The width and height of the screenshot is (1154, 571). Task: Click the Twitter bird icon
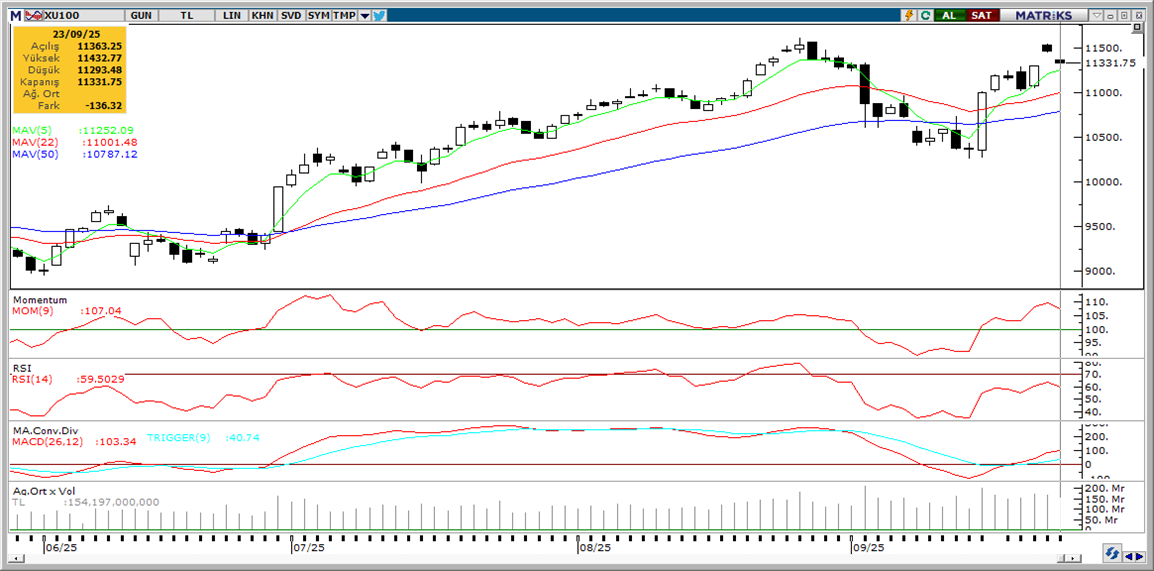pyautogui.click(x=379, y=15)
